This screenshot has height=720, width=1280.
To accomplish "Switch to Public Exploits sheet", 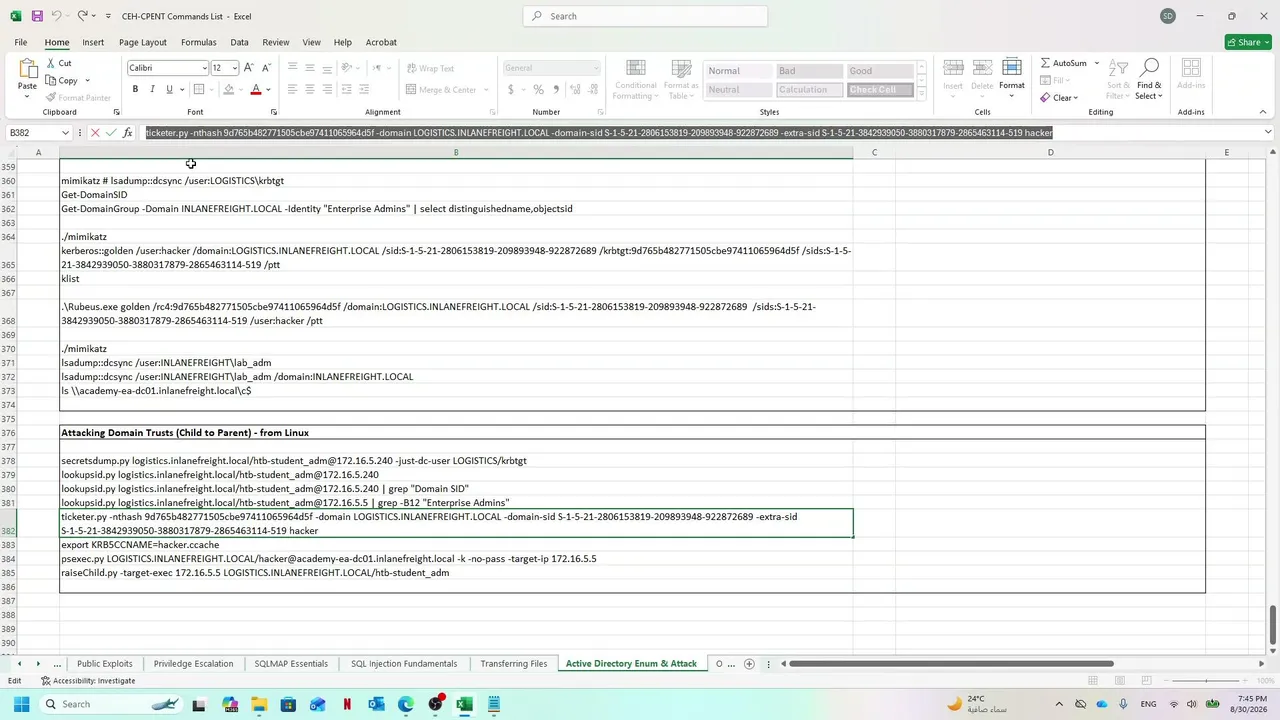I will 105,664.
